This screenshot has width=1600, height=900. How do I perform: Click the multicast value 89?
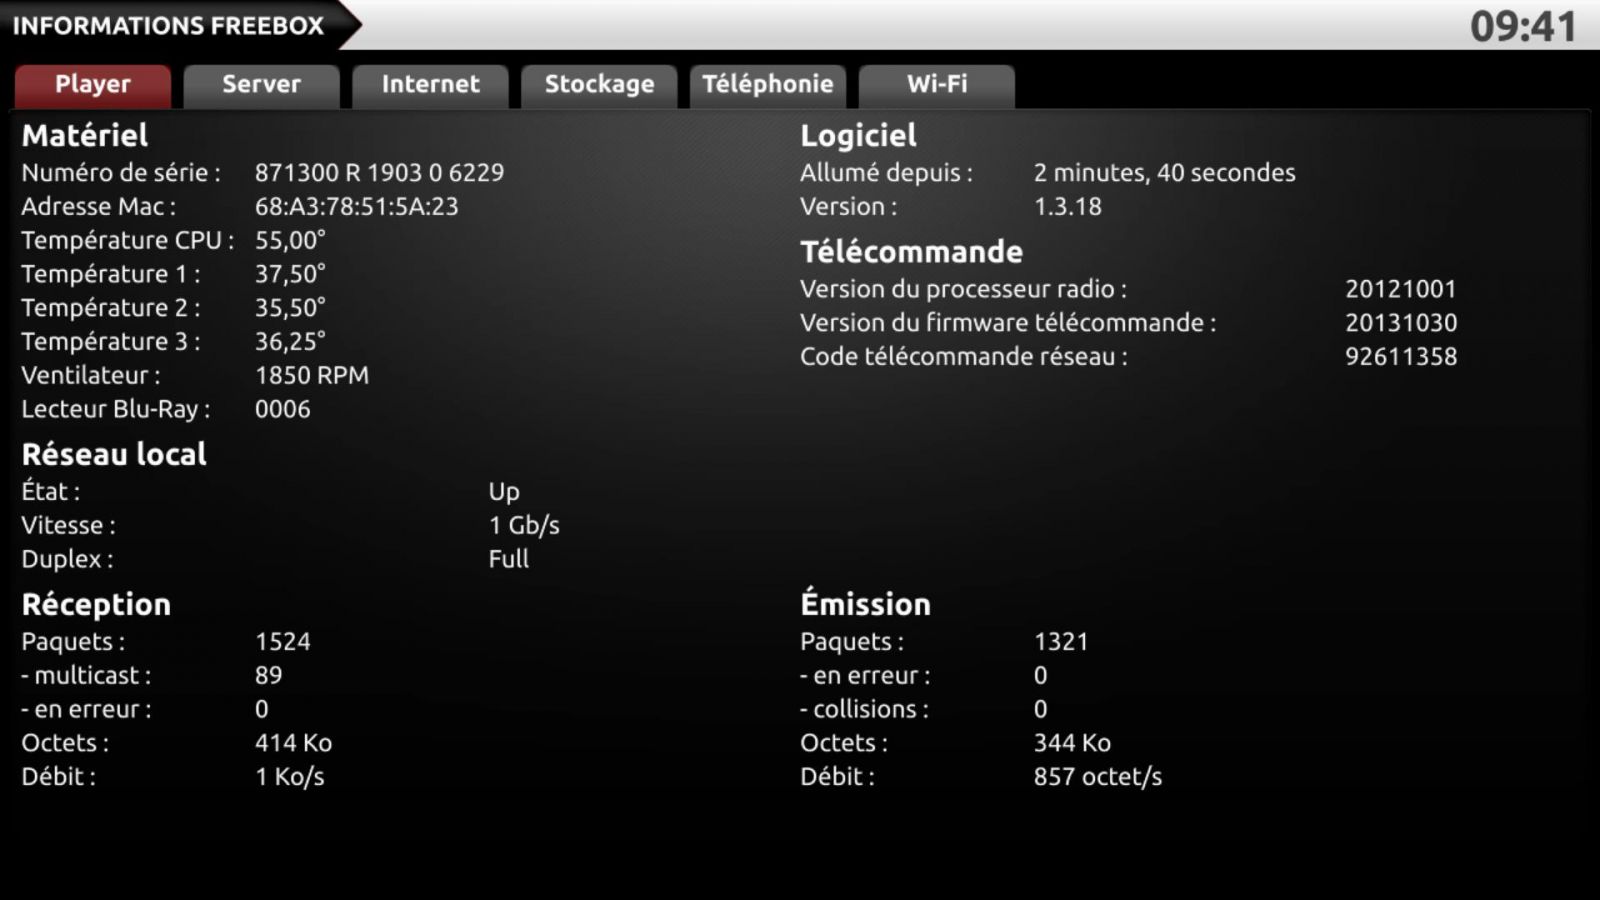pos(269,676)
